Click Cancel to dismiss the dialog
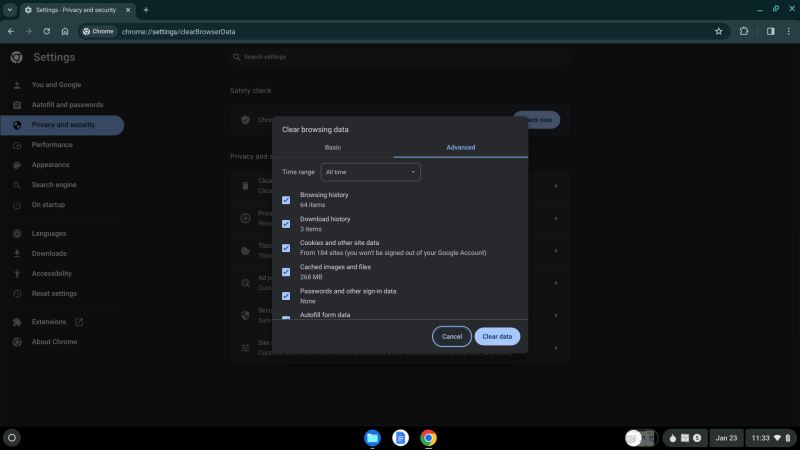 pos(451,336)
